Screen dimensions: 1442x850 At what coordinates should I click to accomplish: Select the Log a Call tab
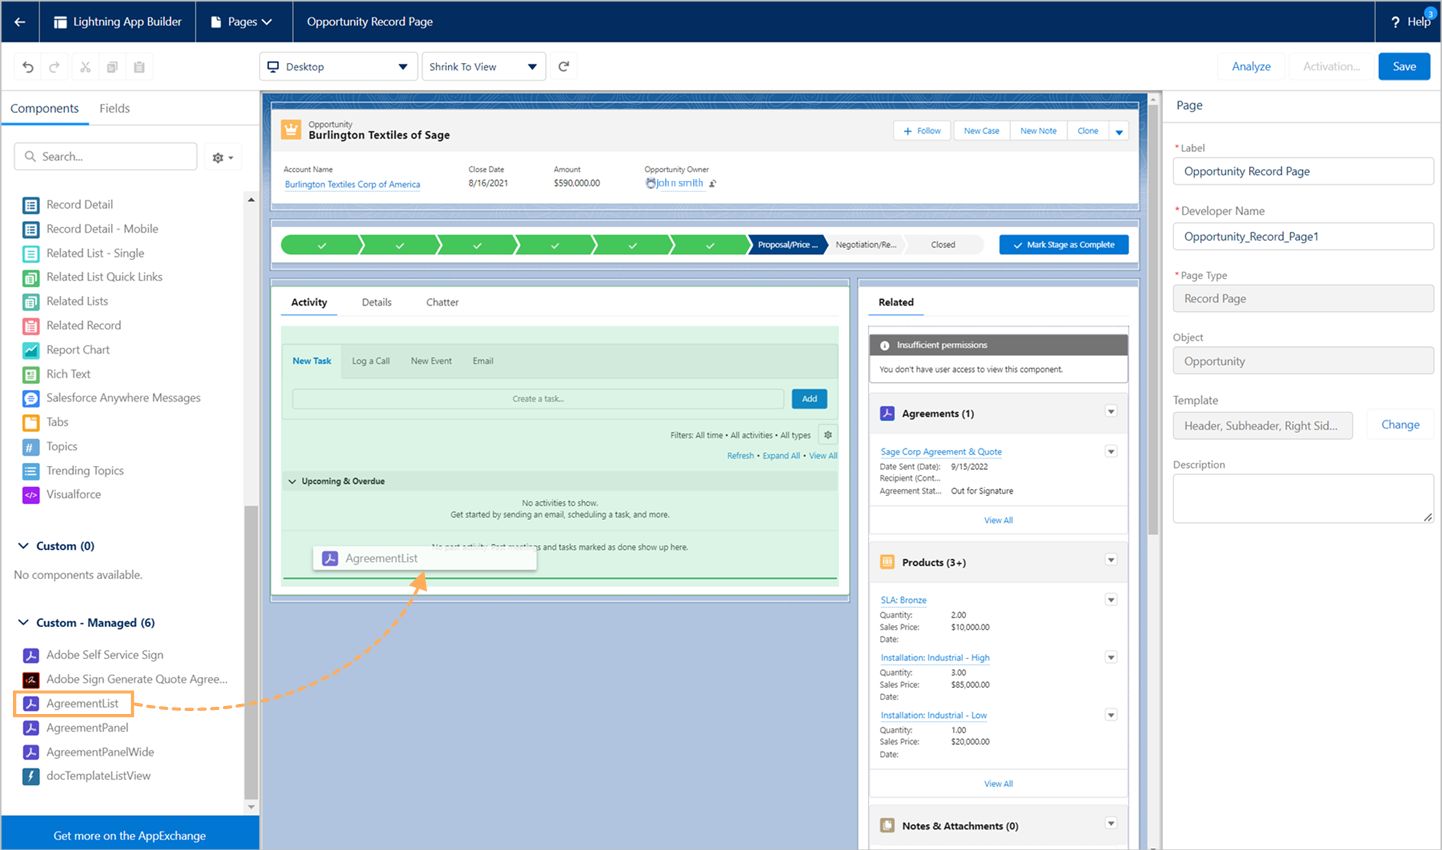(x=371, y=361)
